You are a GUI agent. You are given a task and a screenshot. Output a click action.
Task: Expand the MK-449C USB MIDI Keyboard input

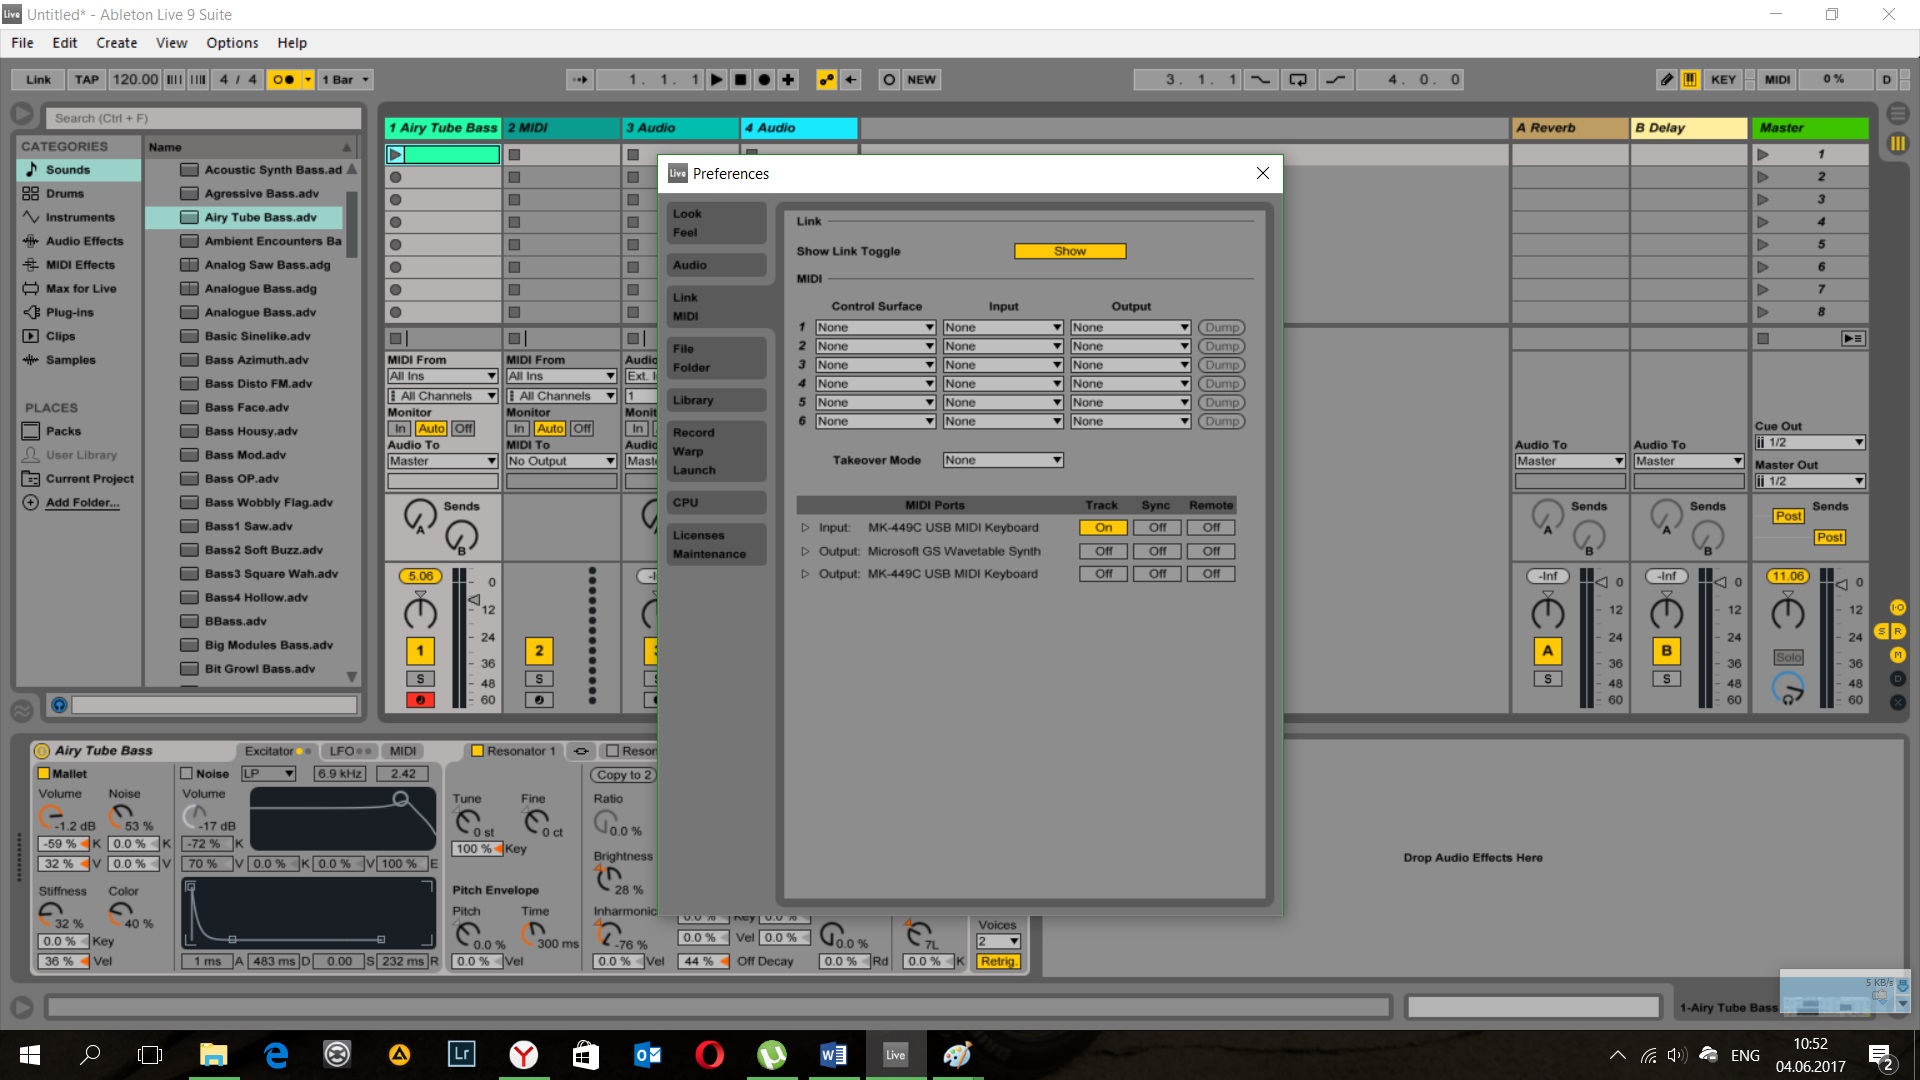[x=805, y=528]
